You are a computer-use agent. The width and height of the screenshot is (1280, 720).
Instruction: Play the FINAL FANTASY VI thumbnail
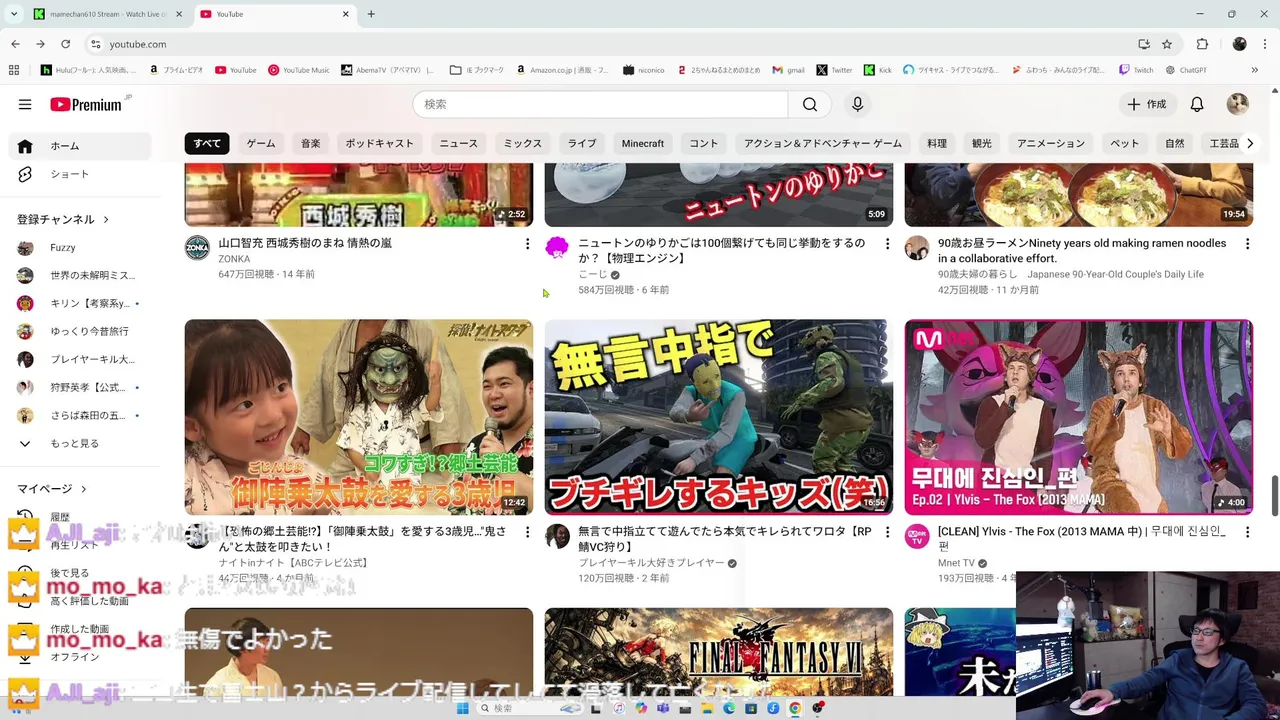pos(719,652)
